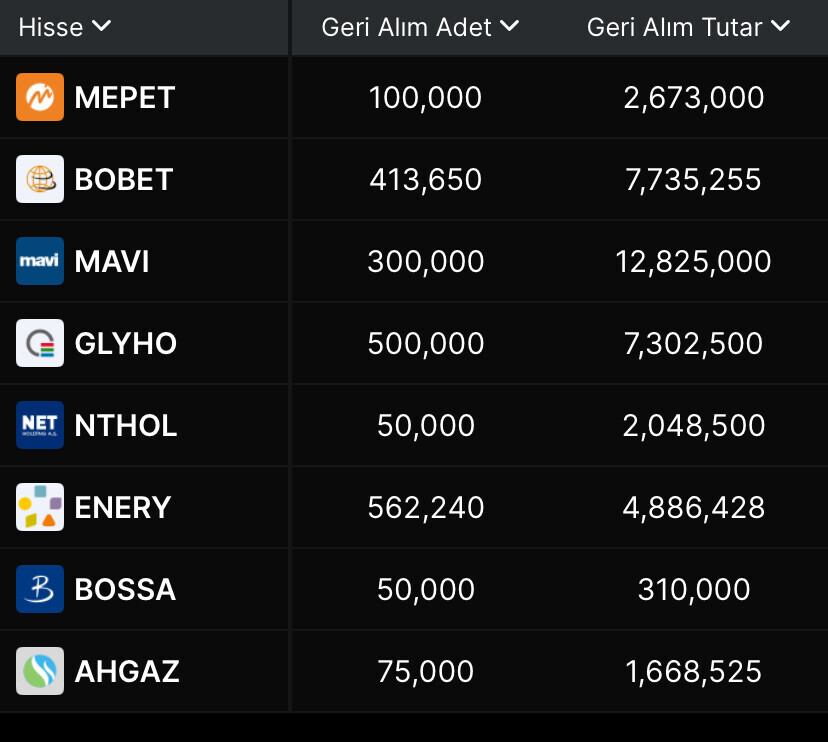The image size is (828, 742).
Task: Click the Geri Alım Adet header text
Action: [407, 27]
